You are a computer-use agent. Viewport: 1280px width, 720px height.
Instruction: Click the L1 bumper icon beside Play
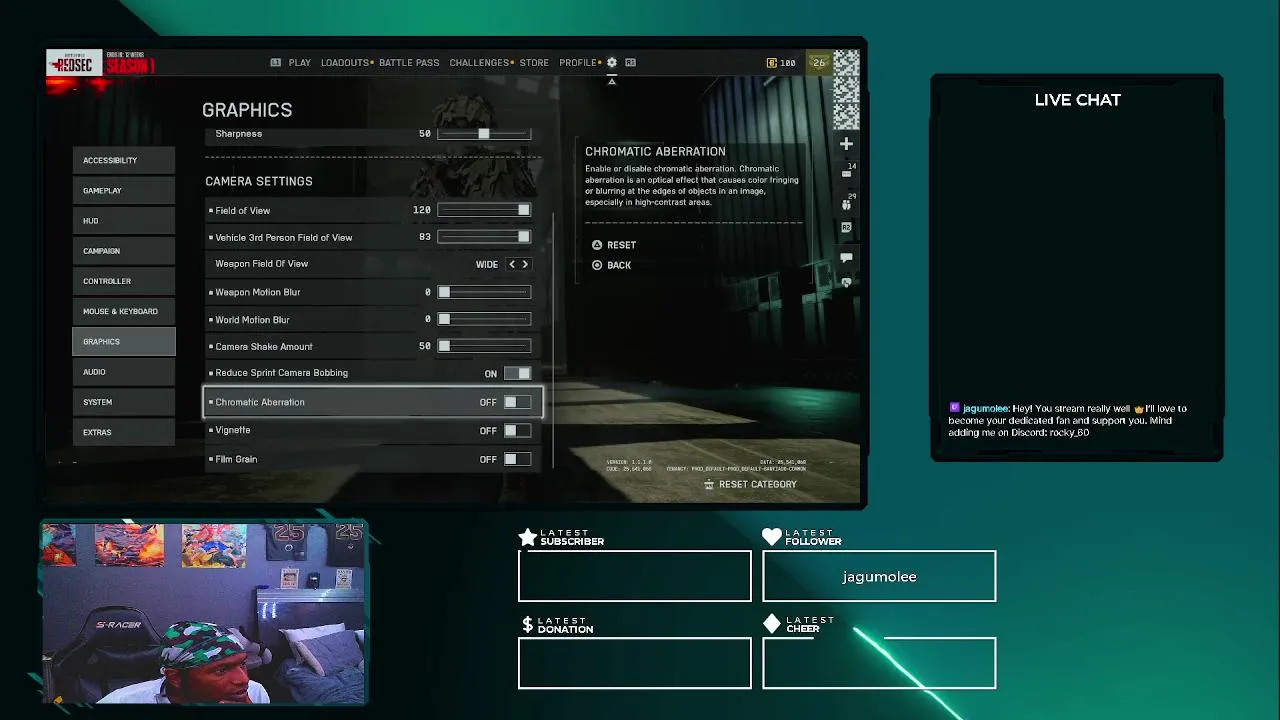click(276, 62)
